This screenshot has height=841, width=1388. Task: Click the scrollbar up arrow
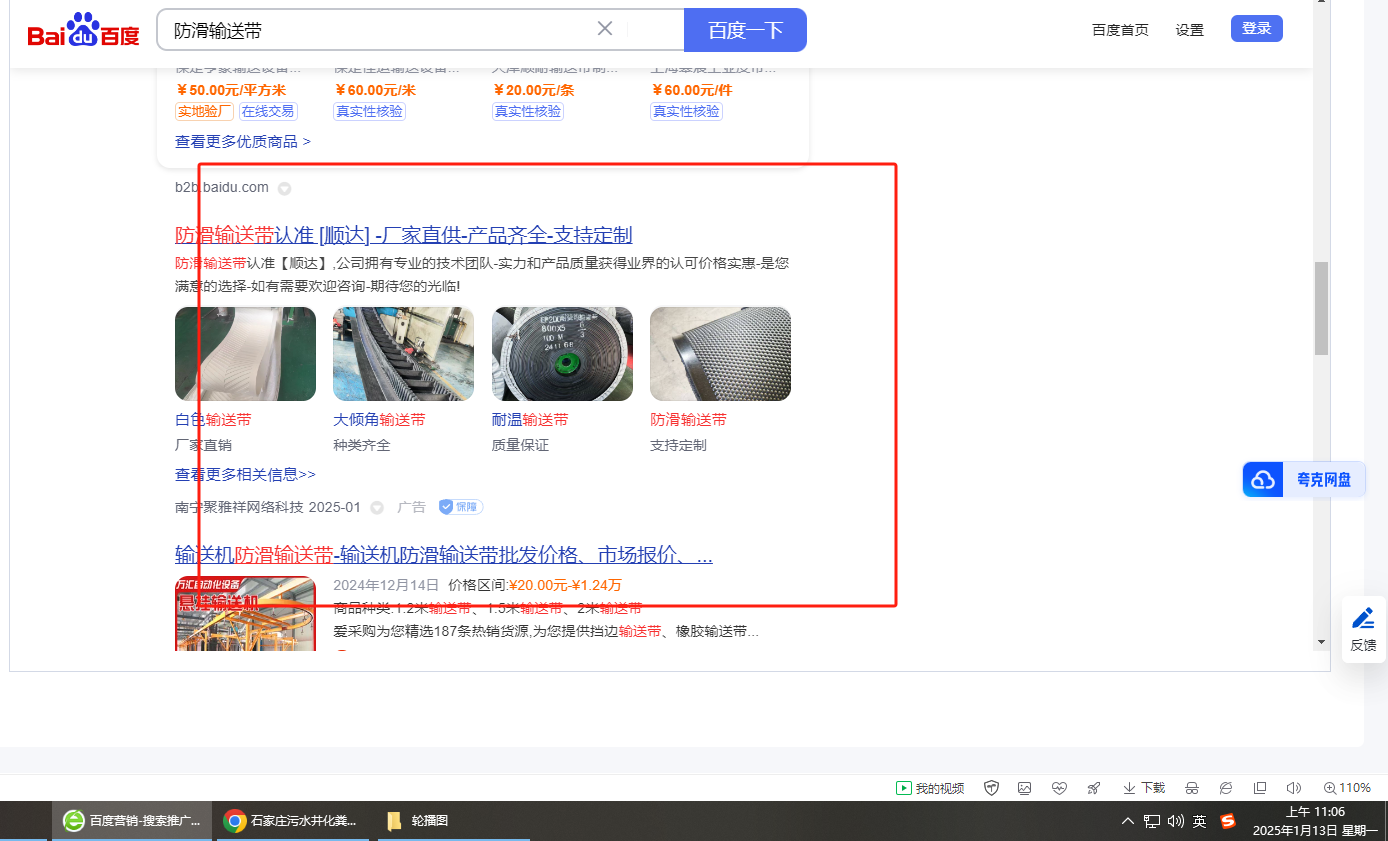point(1322,4)
